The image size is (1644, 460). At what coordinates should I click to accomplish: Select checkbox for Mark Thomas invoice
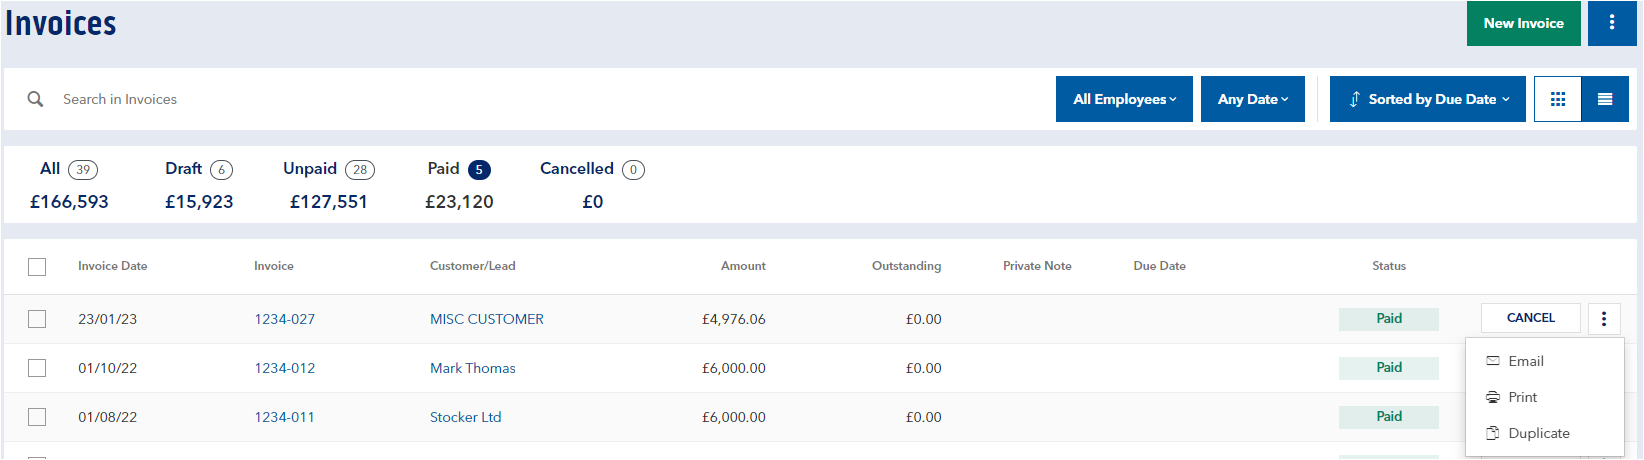point(37,368)
